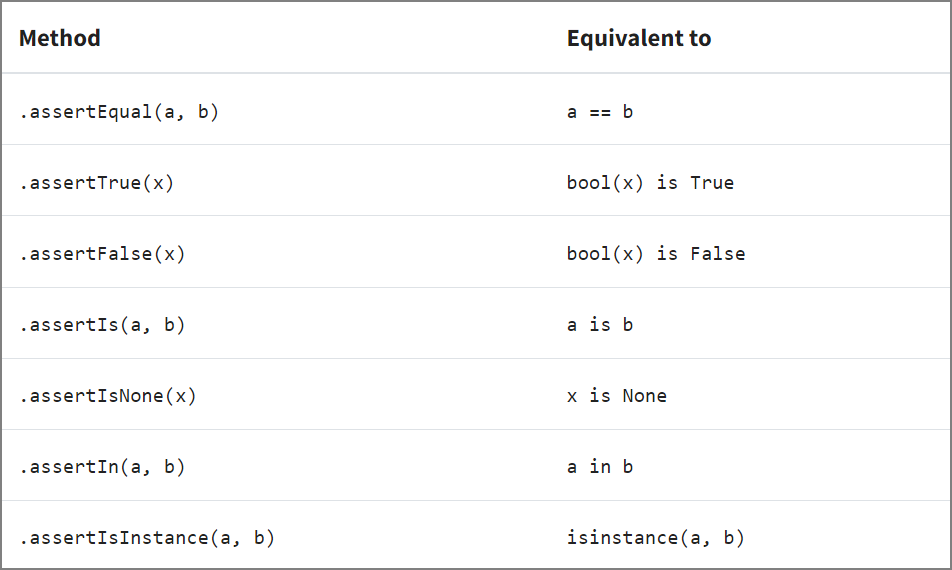This screenshot has height=570, width=952.
Task: Click the isinstance(a, b) expression
Action: tap(656, 538)
